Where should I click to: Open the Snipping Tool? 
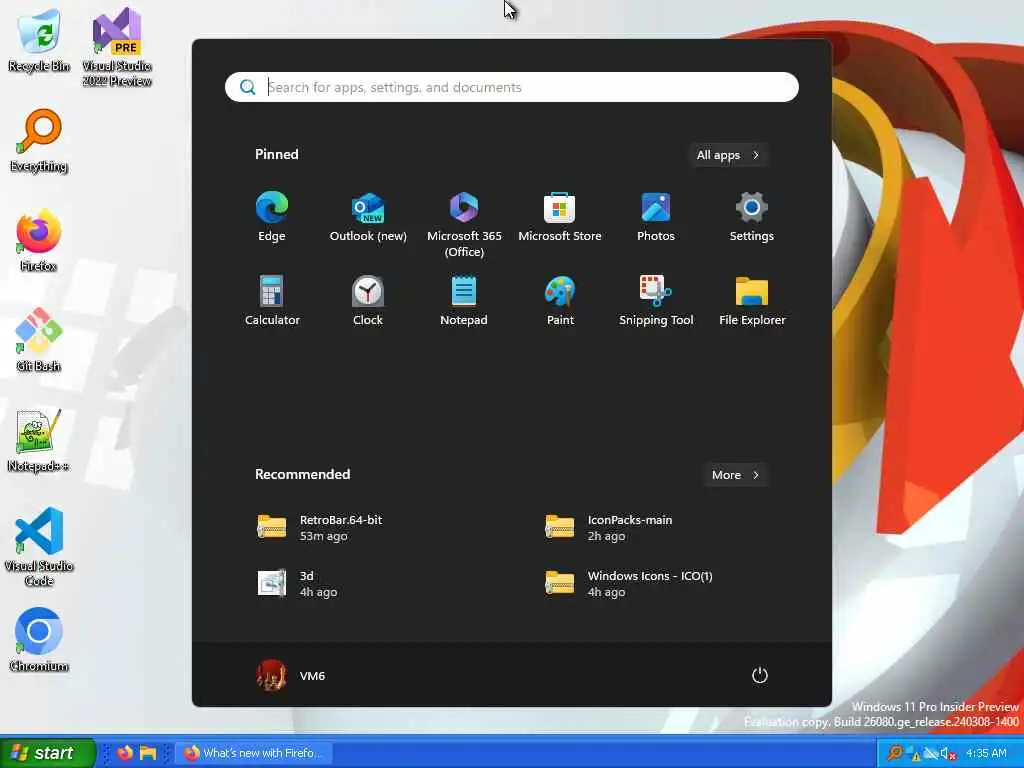pos(656,301)
